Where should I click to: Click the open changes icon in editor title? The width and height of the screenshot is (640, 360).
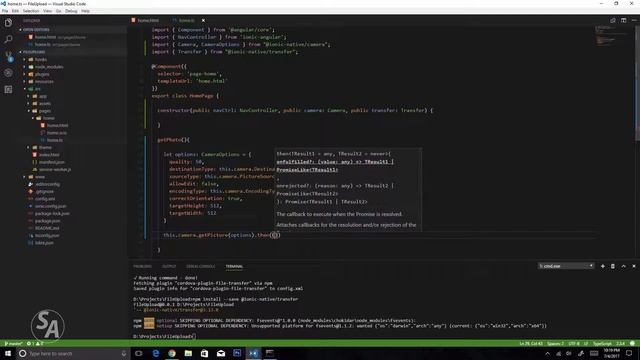click(x=613, y=20)
